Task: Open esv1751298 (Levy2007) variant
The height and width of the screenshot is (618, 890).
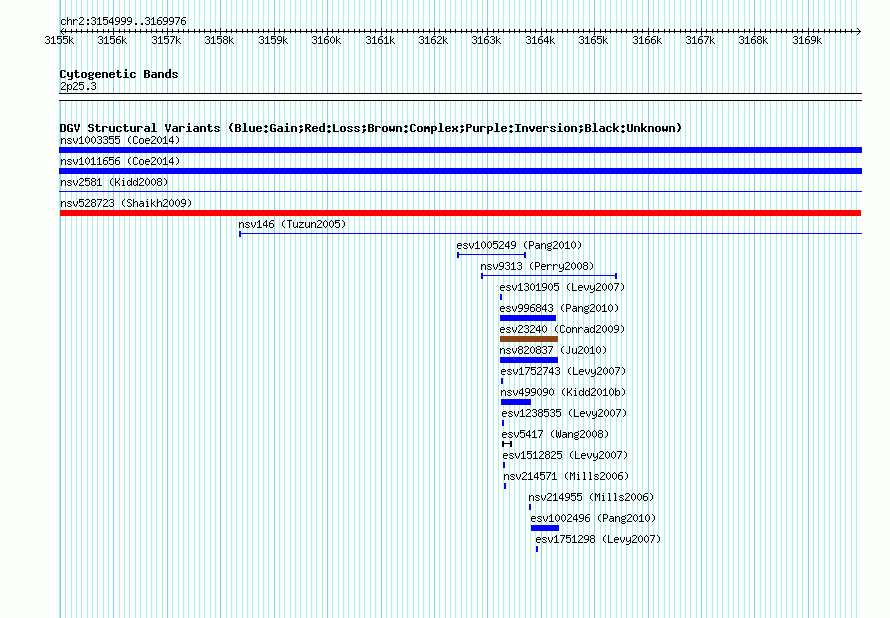Action: (598, 539)
